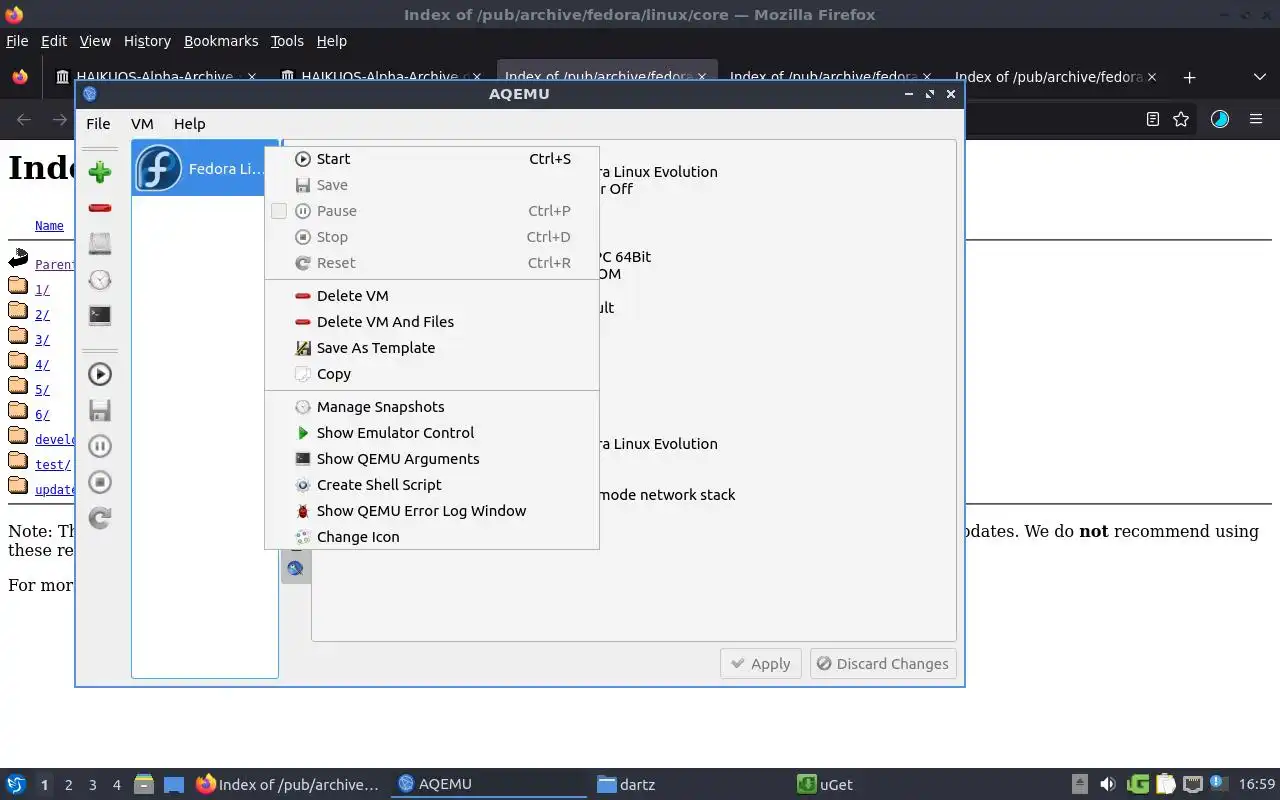Screen dimensions: 1280x800
Task: Switch to workspace 2 in taskbar
Action: [68, 785]
